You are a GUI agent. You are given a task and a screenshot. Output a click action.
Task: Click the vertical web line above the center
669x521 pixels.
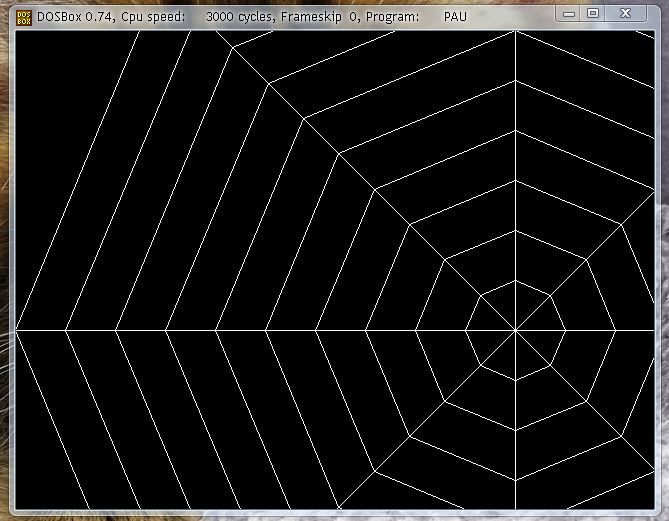click(x=515, y=150)
